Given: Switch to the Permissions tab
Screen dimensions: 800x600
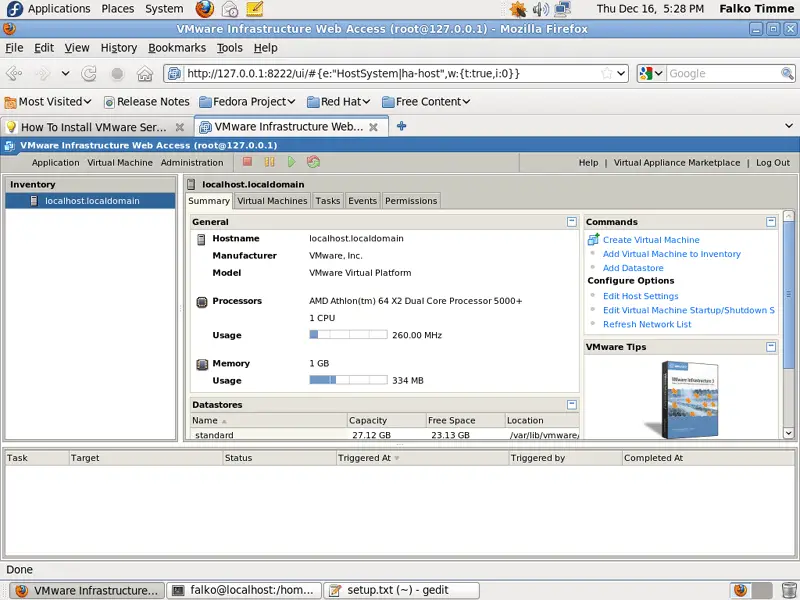Looking at the screenshot, I should [411, 201].
